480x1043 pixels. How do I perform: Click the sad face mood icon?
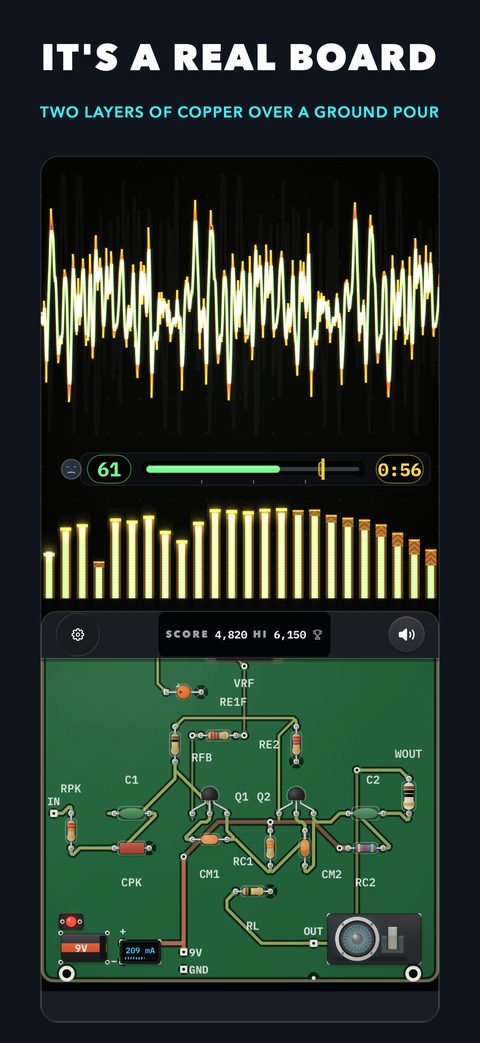coord(70,470)
